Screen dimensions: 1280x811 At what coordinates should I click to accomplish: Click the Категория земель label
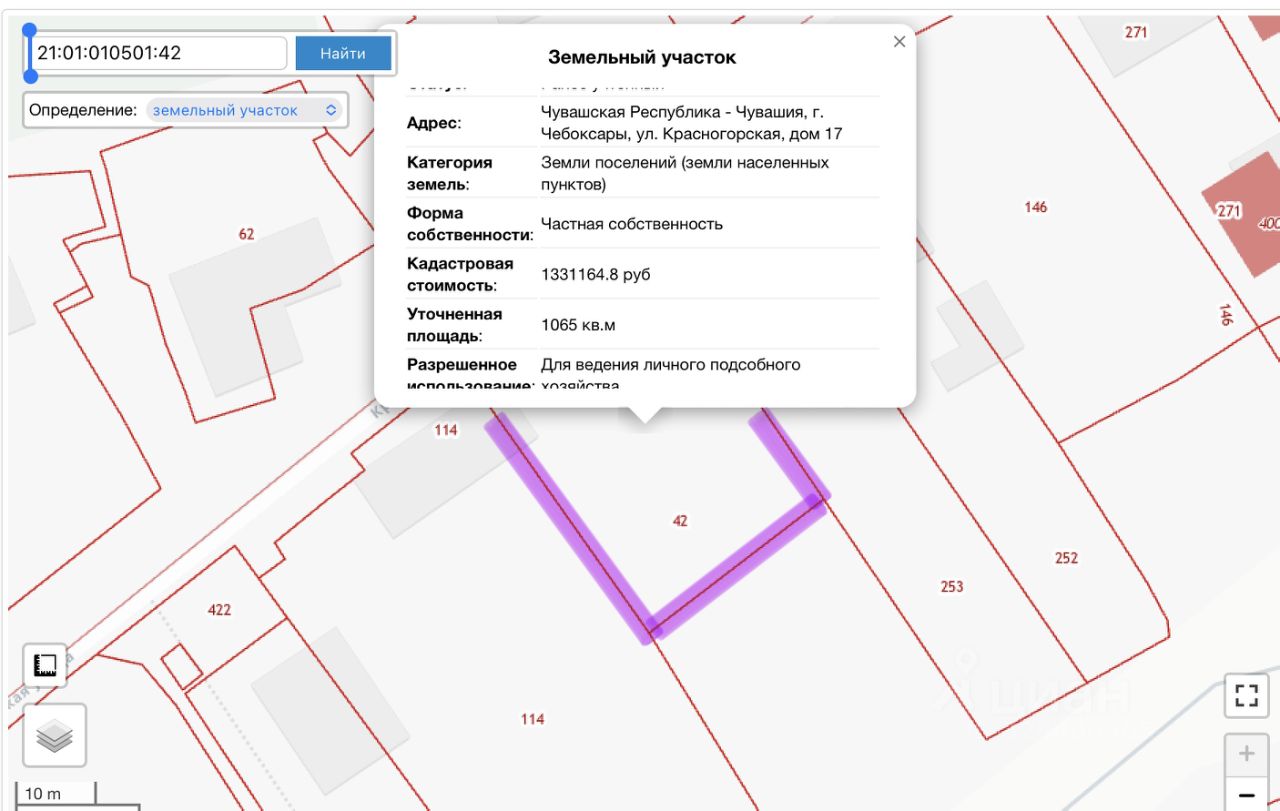pos(450,173)
